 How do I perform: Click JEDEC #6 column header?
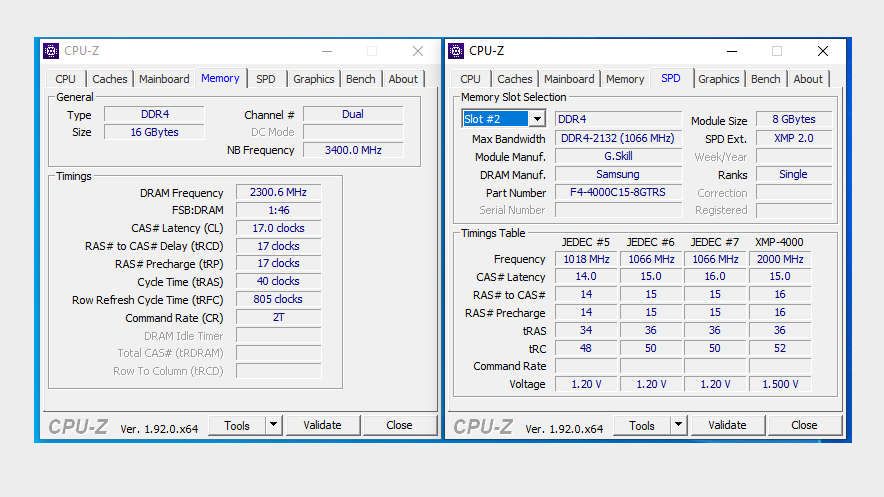point(651,242)
